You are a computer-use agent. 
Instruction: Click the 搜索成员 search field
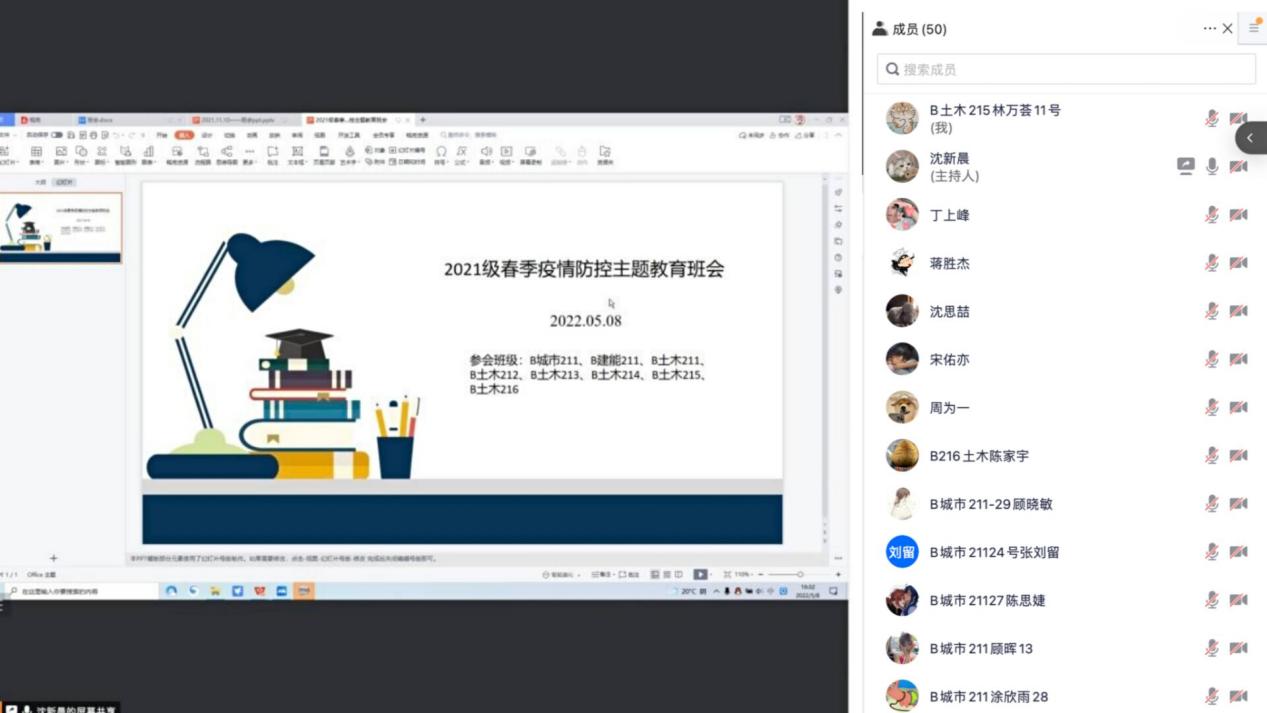[1066, 69]
